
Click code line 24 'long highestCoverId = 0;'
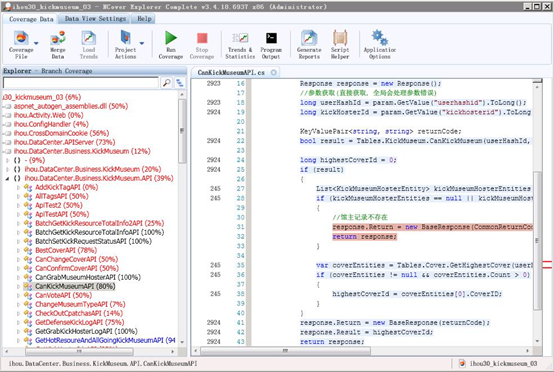[348, 160]
